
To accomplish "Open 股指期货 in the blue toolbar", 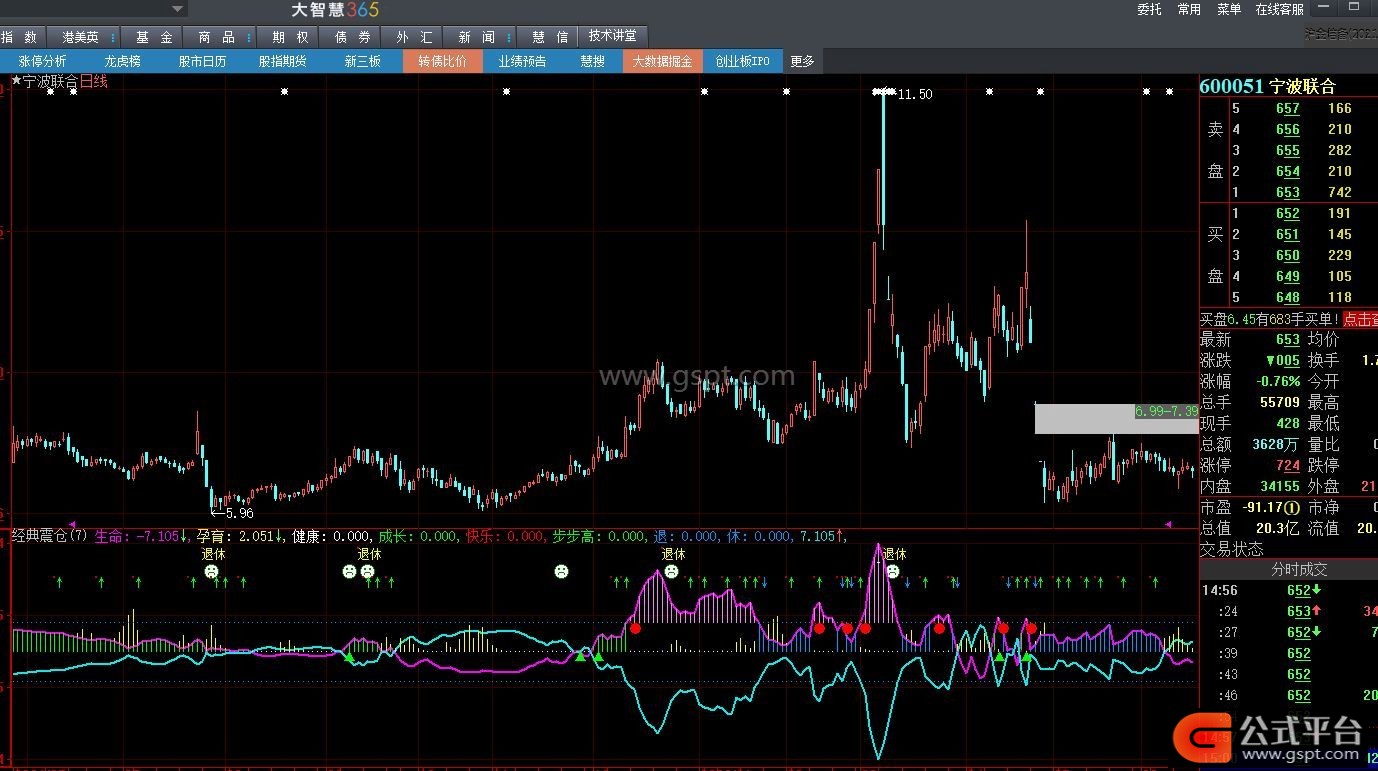I will [x=283, y=61].
